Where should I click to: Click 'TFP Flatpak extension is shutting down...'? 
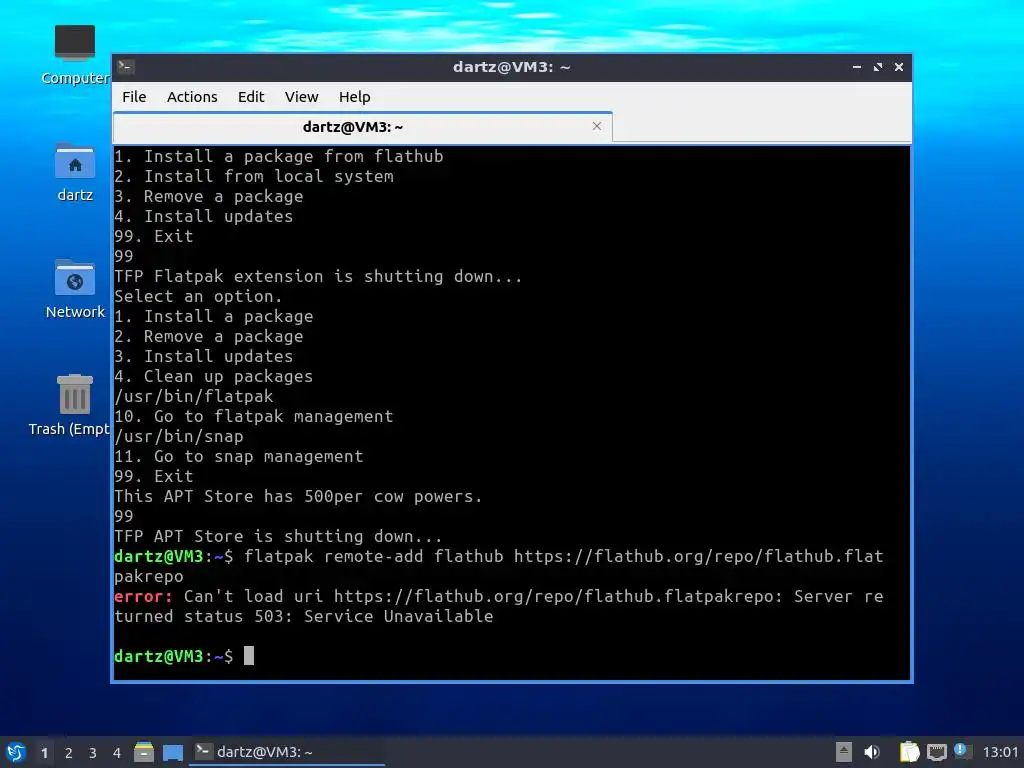pyautogui.click(x=319, y=276)
